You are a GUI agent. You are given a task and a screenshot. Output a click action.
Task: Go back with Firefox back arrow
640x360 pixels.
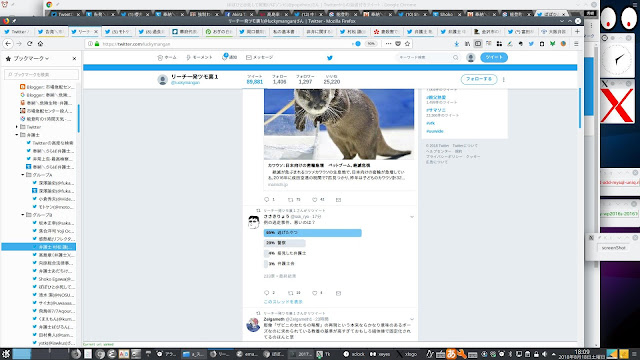click(x=8, y=44)
